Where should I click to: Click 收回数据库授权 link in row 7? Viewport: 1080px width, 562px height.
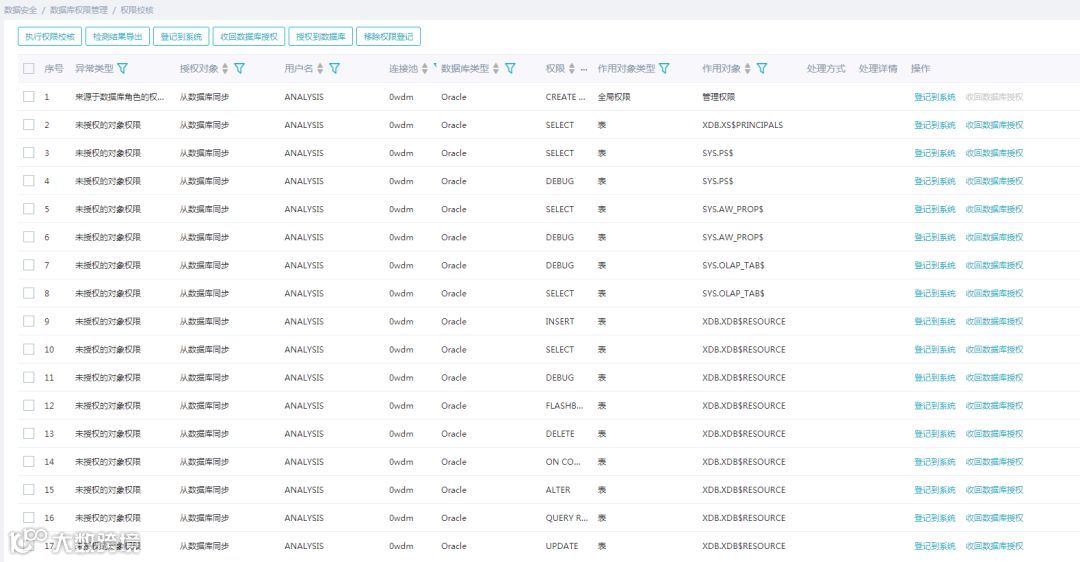(x=995, y=265)
